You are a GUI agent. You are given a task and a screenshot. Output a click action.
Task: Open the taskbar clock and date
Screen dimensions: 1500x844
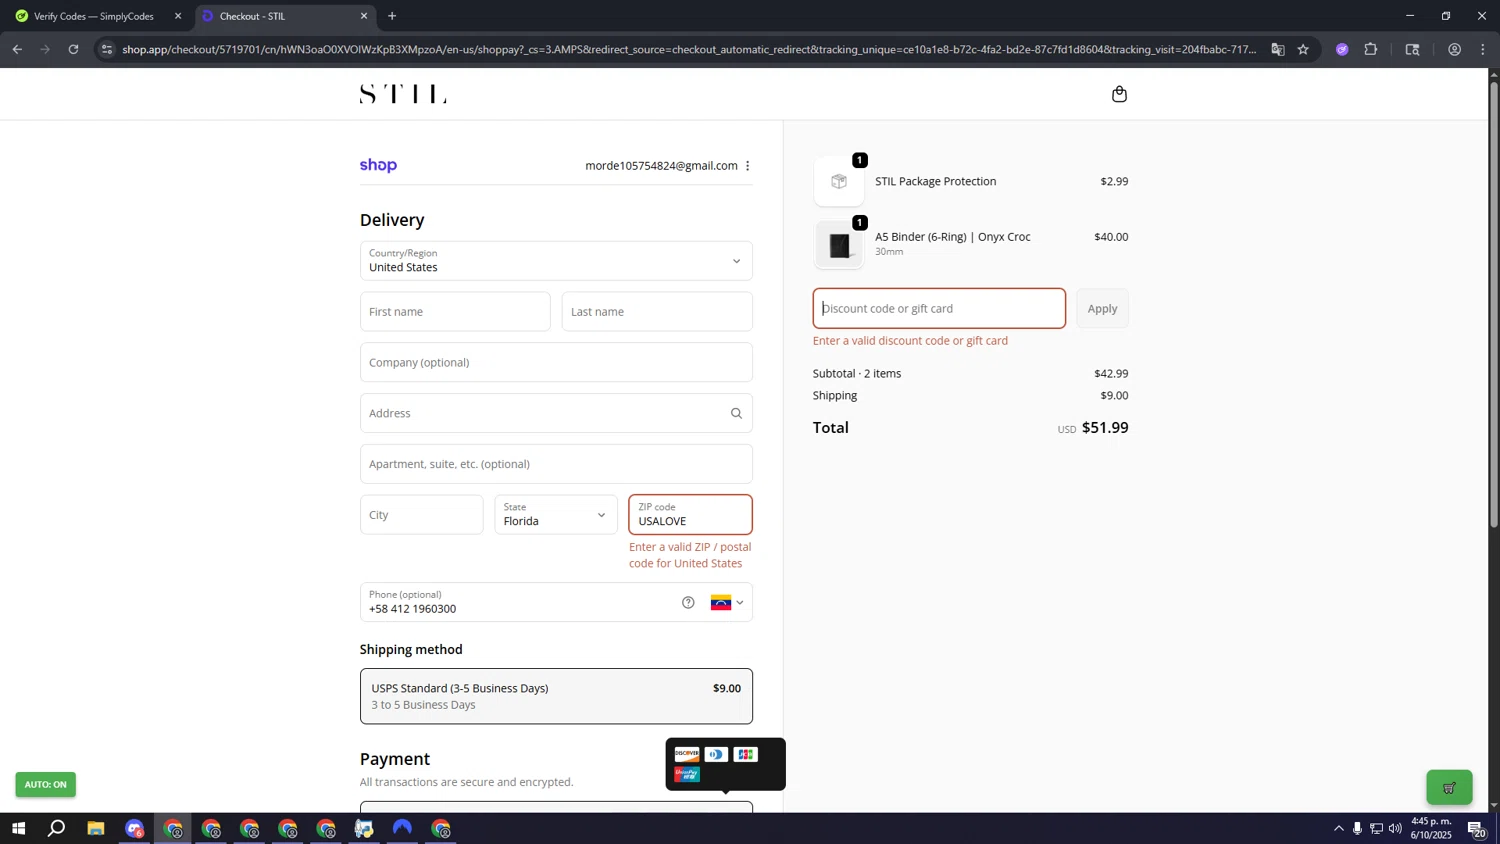[1431, 828]
